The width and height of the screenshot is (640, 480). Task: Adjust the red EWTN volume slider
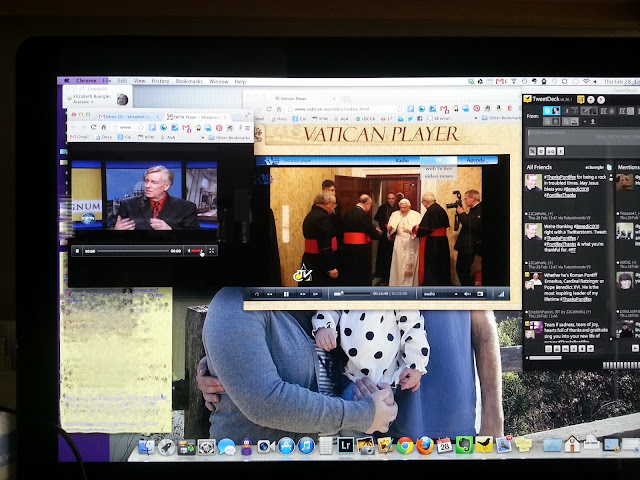[x=196, y=251]
